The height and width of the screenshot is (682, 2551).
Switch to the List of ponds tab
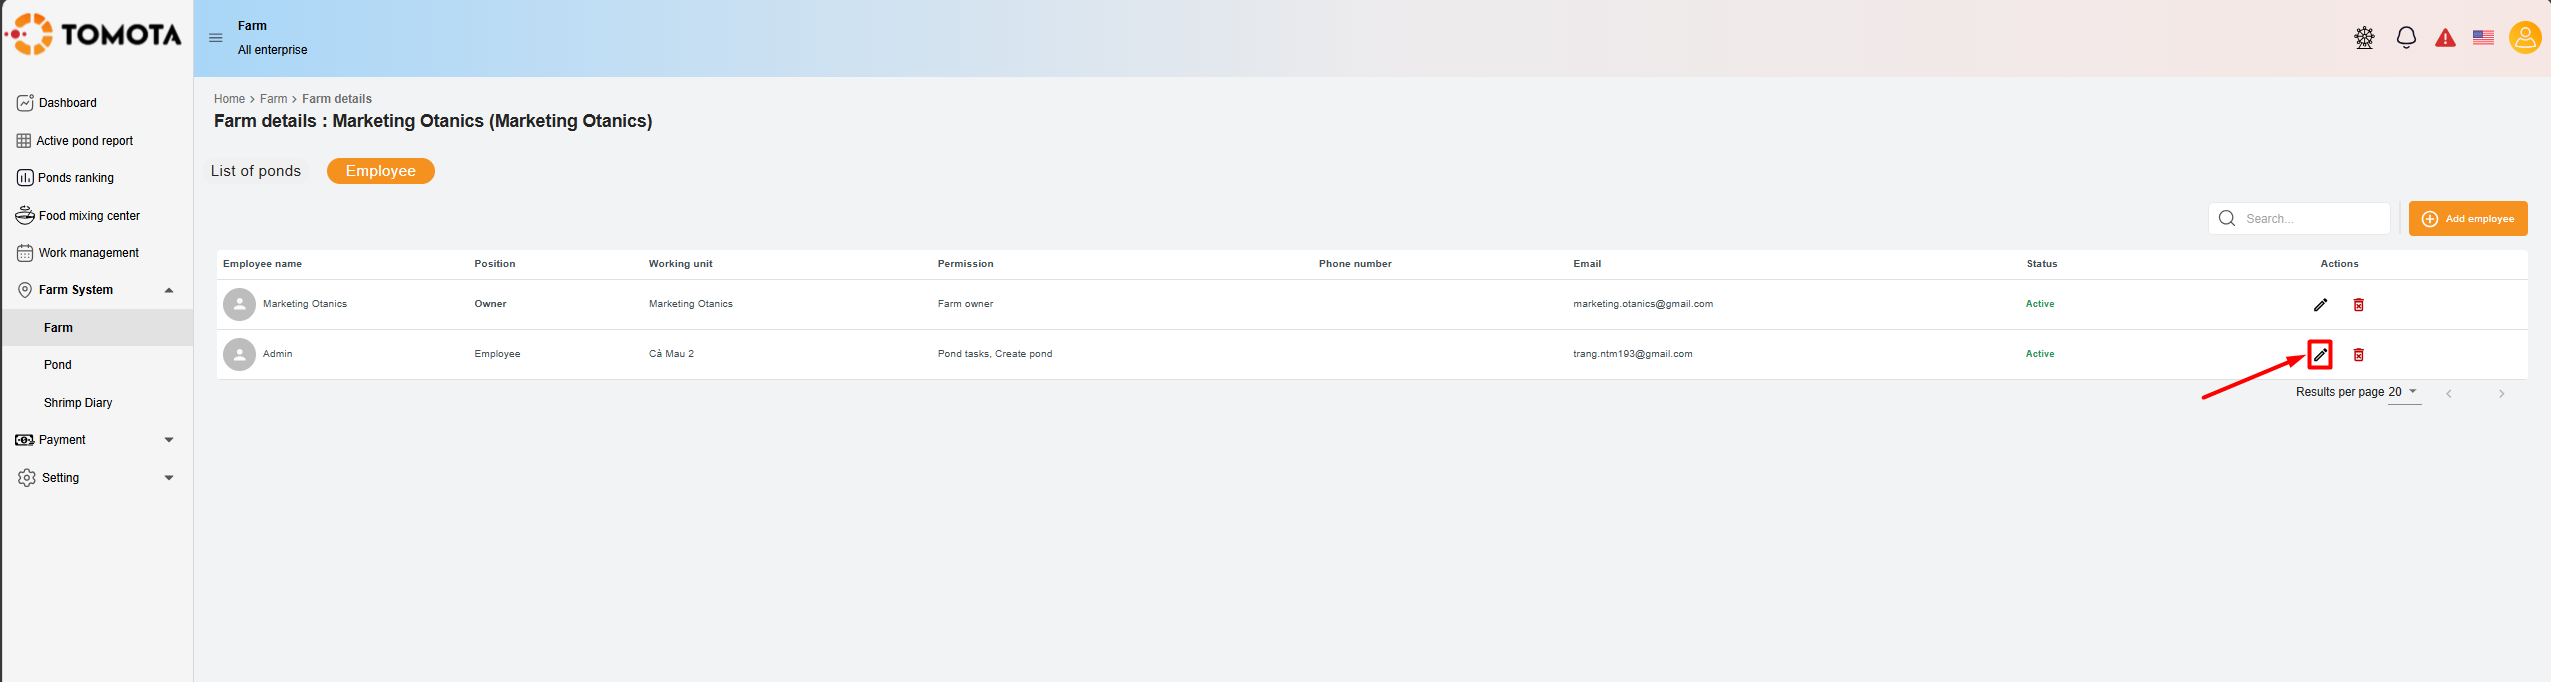tap(256, 171)
